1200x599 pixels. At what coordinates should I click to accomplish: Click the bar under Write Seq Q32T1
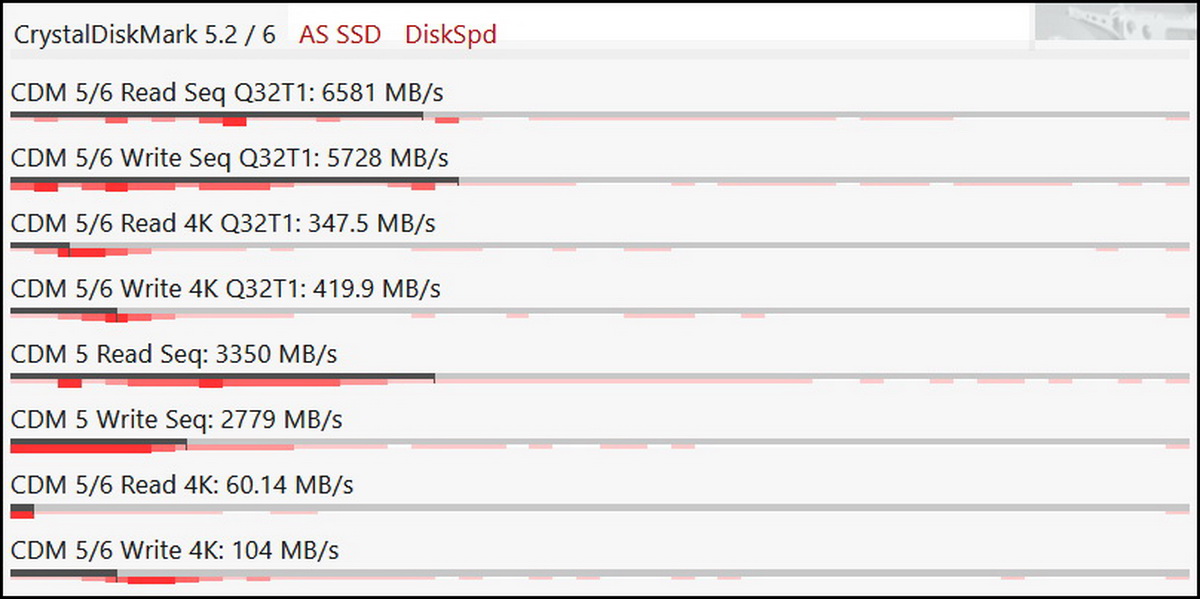tap(234, 181)
